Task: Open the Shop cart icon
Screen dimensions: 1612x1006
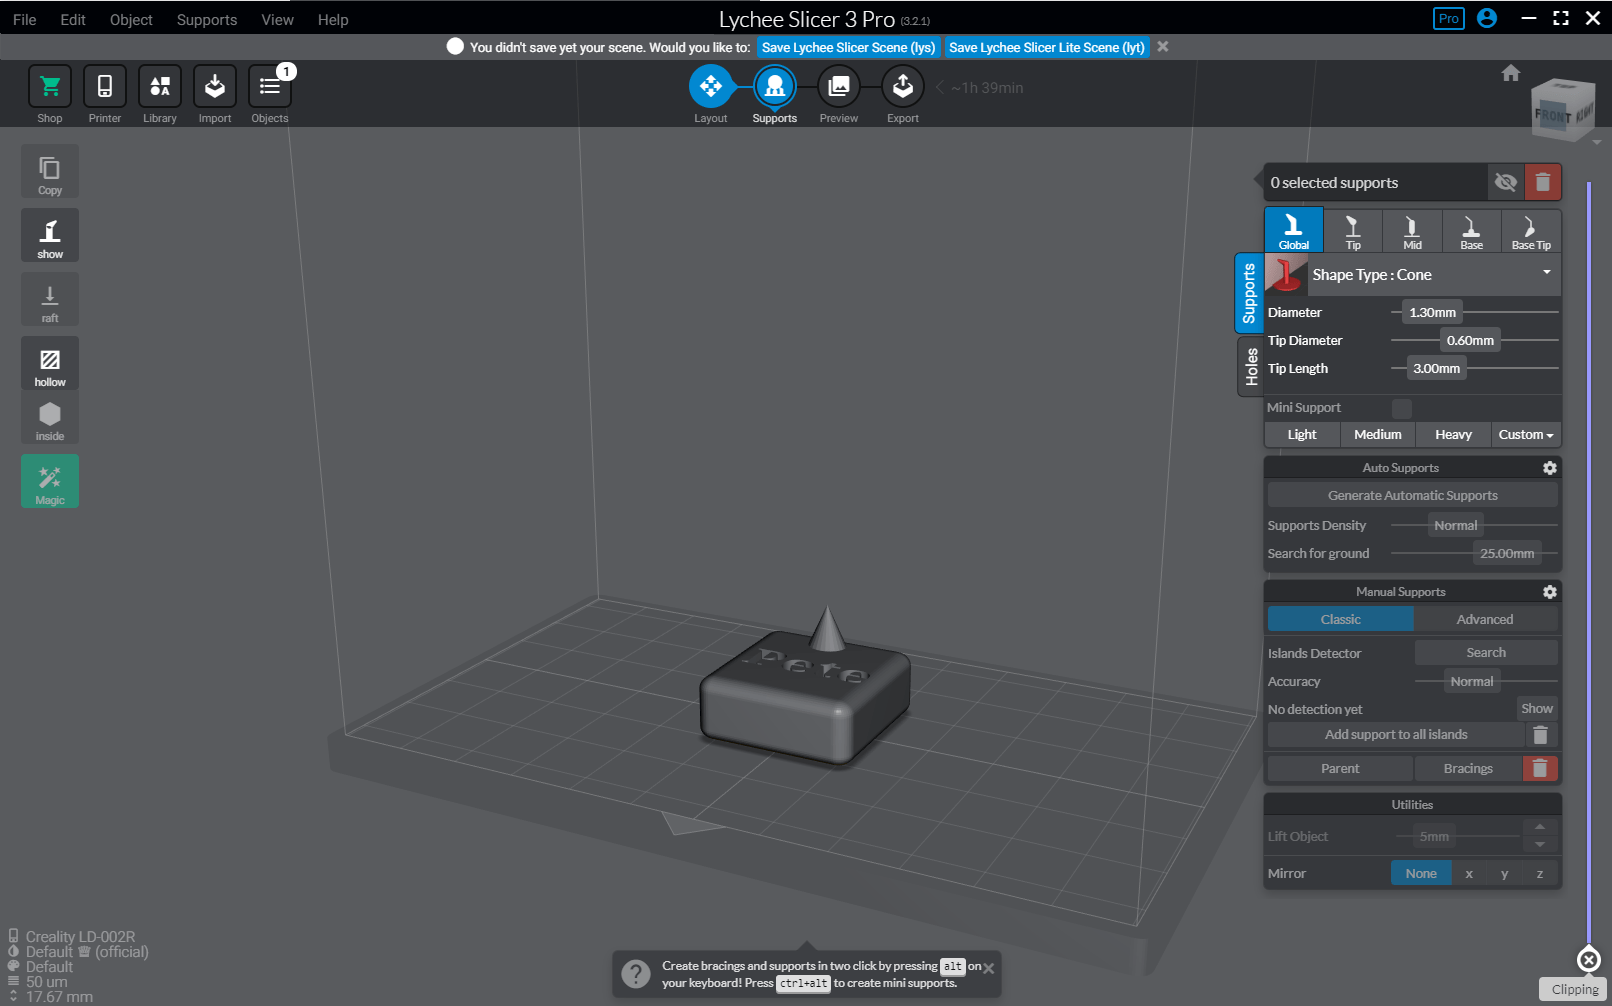Action: click(49, 88)
